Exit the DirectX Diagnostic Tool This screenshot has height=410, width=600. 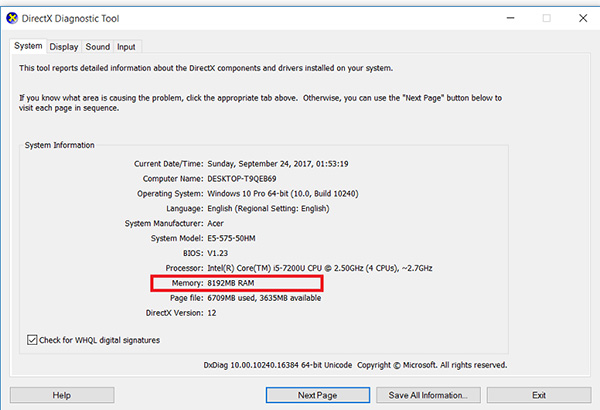pyautogui.click(x=539, y=395)
